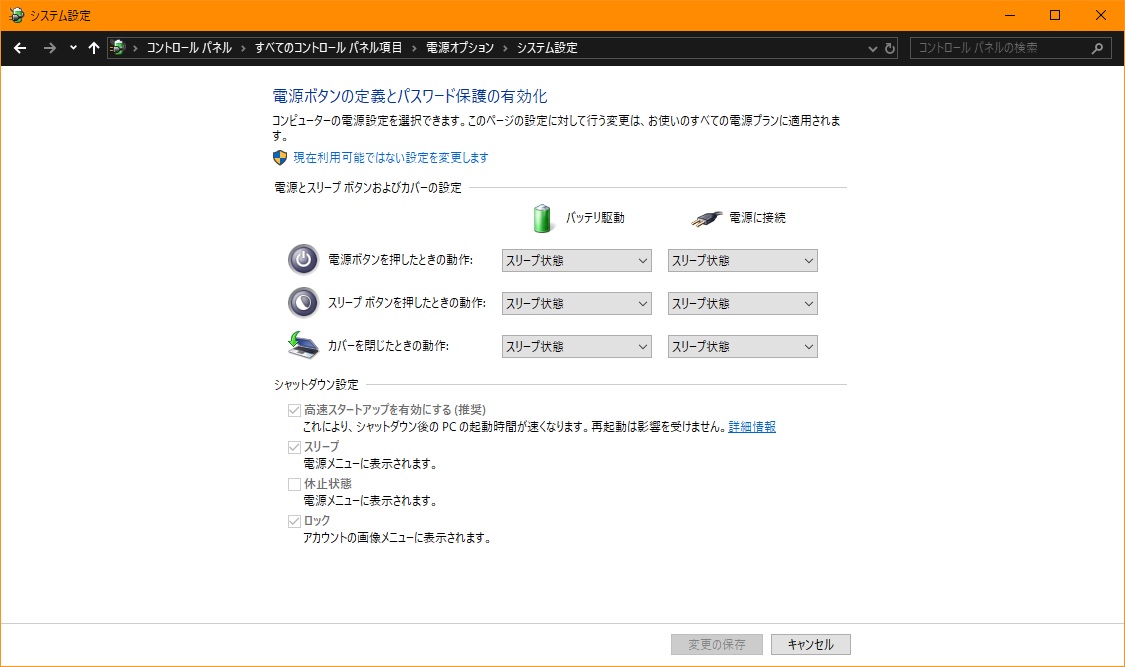Toggle the ロック checkbox
The width and height of the screenshot is (1125, 667).
pyautogui.click(x=294, y=521)
